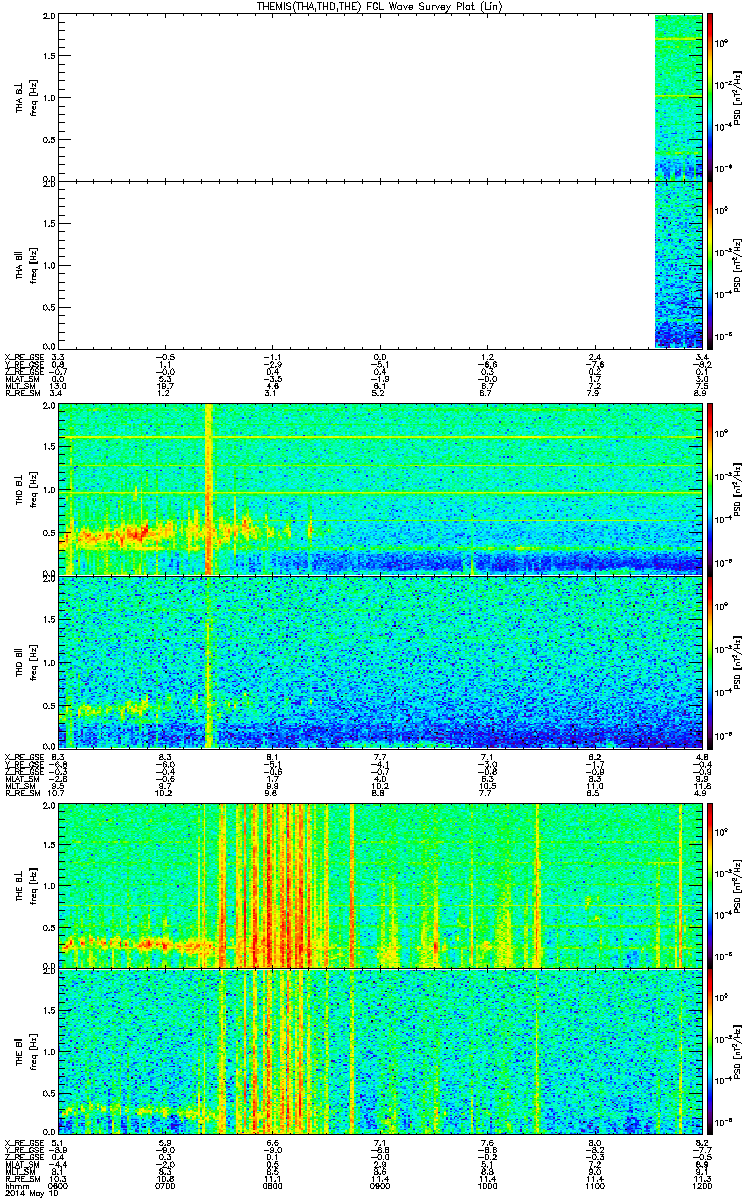Click the X_RE_GSE row label under THE panels
Screen dimensions: 750x1200
coord(24,1142)
